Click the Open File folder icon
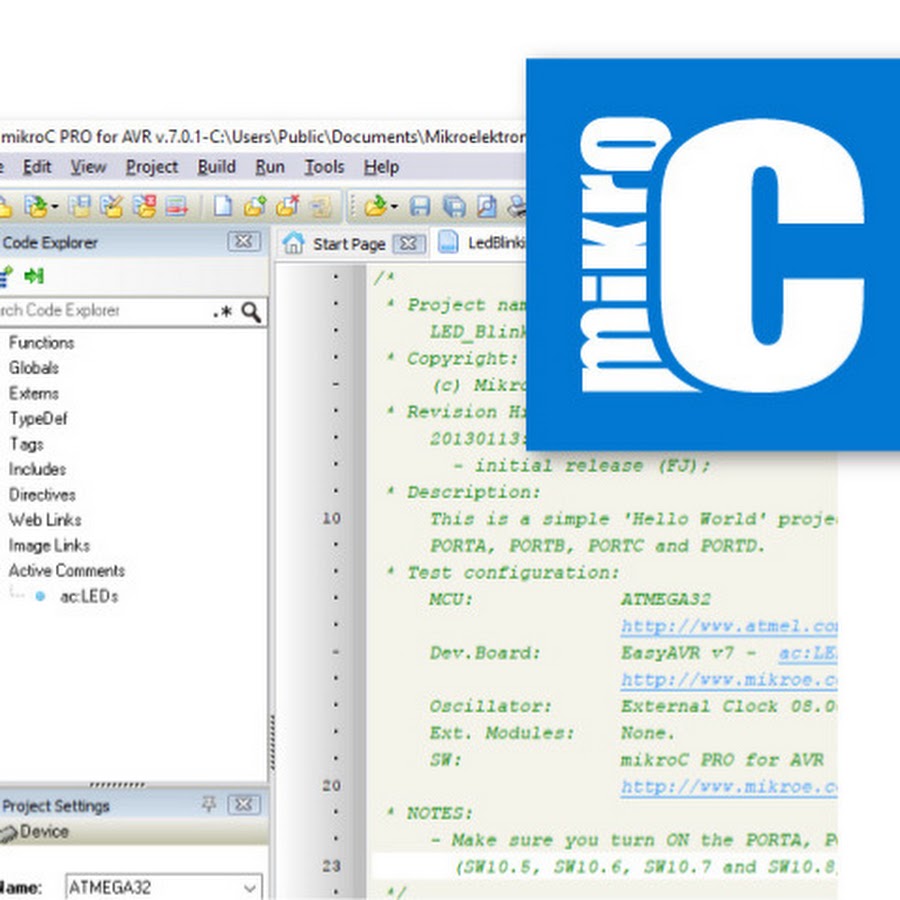900x900 pixels. click(376, 206)
